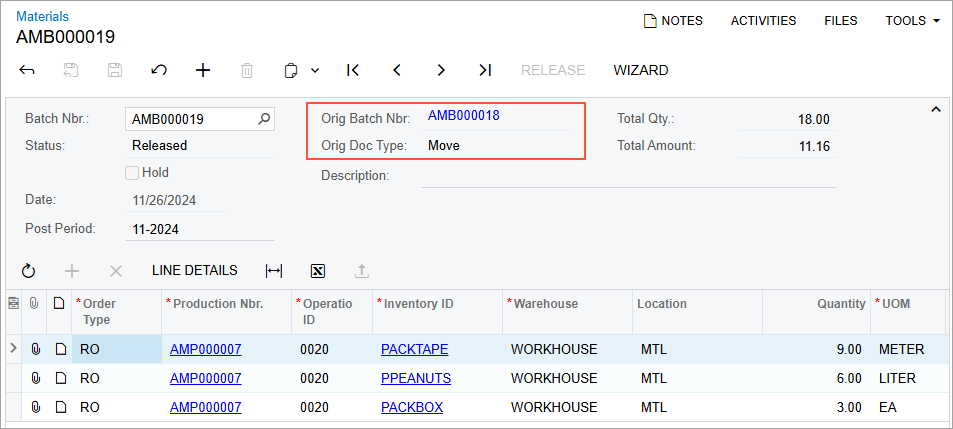
Task: Go to next record arrow
Action: 441,70
